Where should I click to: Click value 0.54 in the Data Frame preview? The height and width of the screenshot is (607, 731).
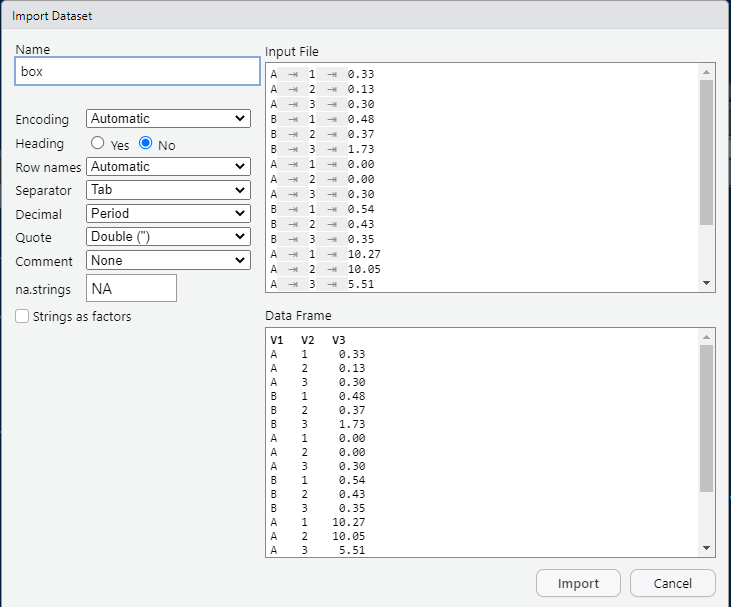352,480
